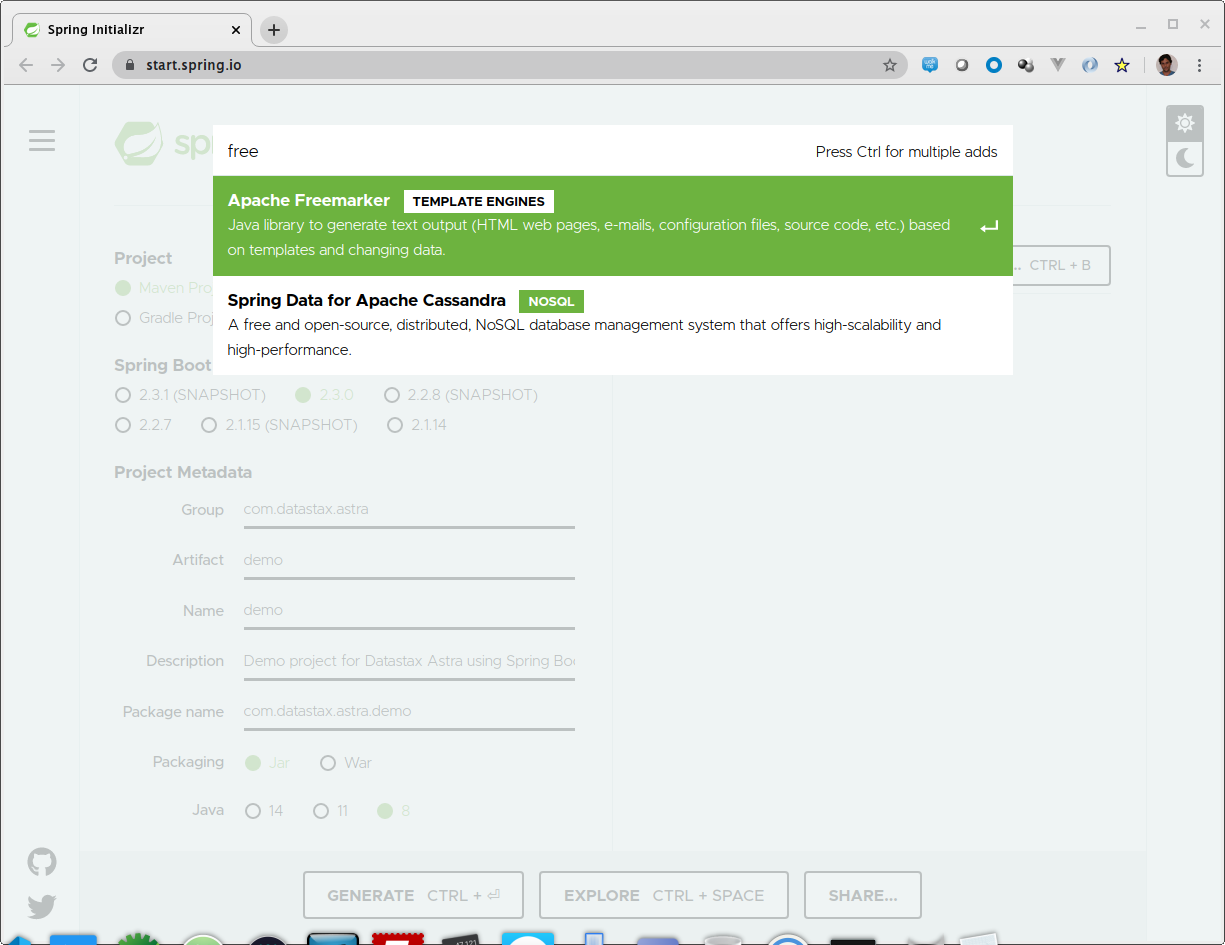The height and width of the screenshot is (945, 1225).
Task: Choose Spring Boot 2.2.7
Action: point(123,425)
